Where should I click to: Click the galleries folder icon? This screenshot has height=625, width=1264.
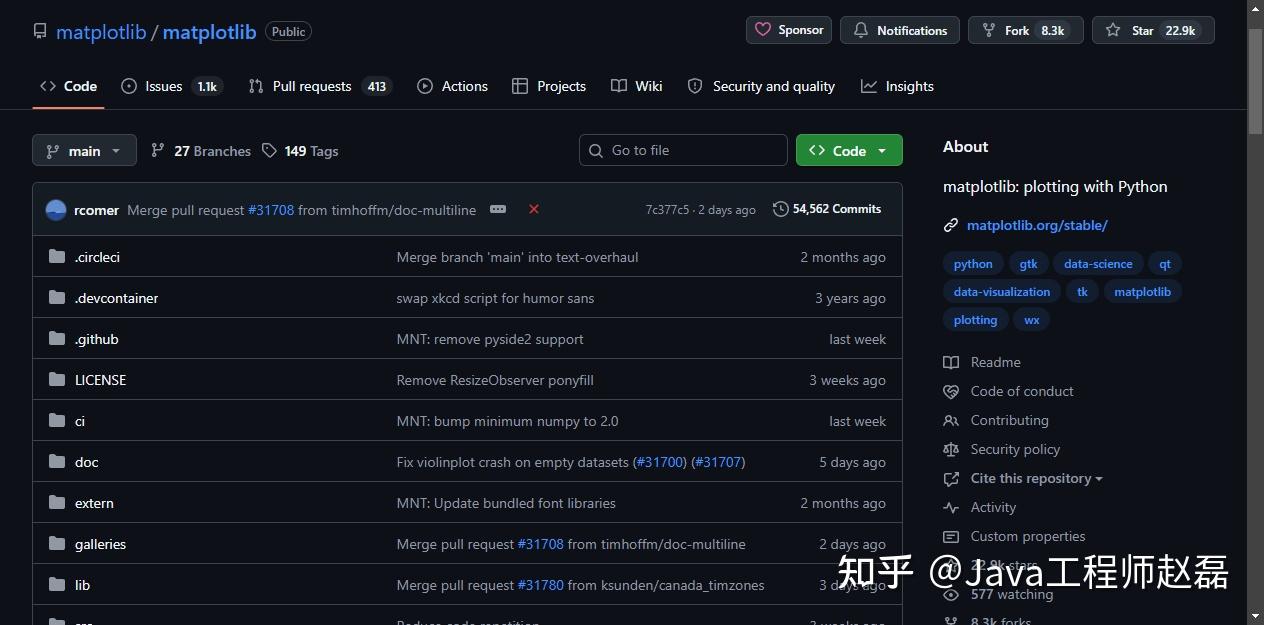click(57, 544)
